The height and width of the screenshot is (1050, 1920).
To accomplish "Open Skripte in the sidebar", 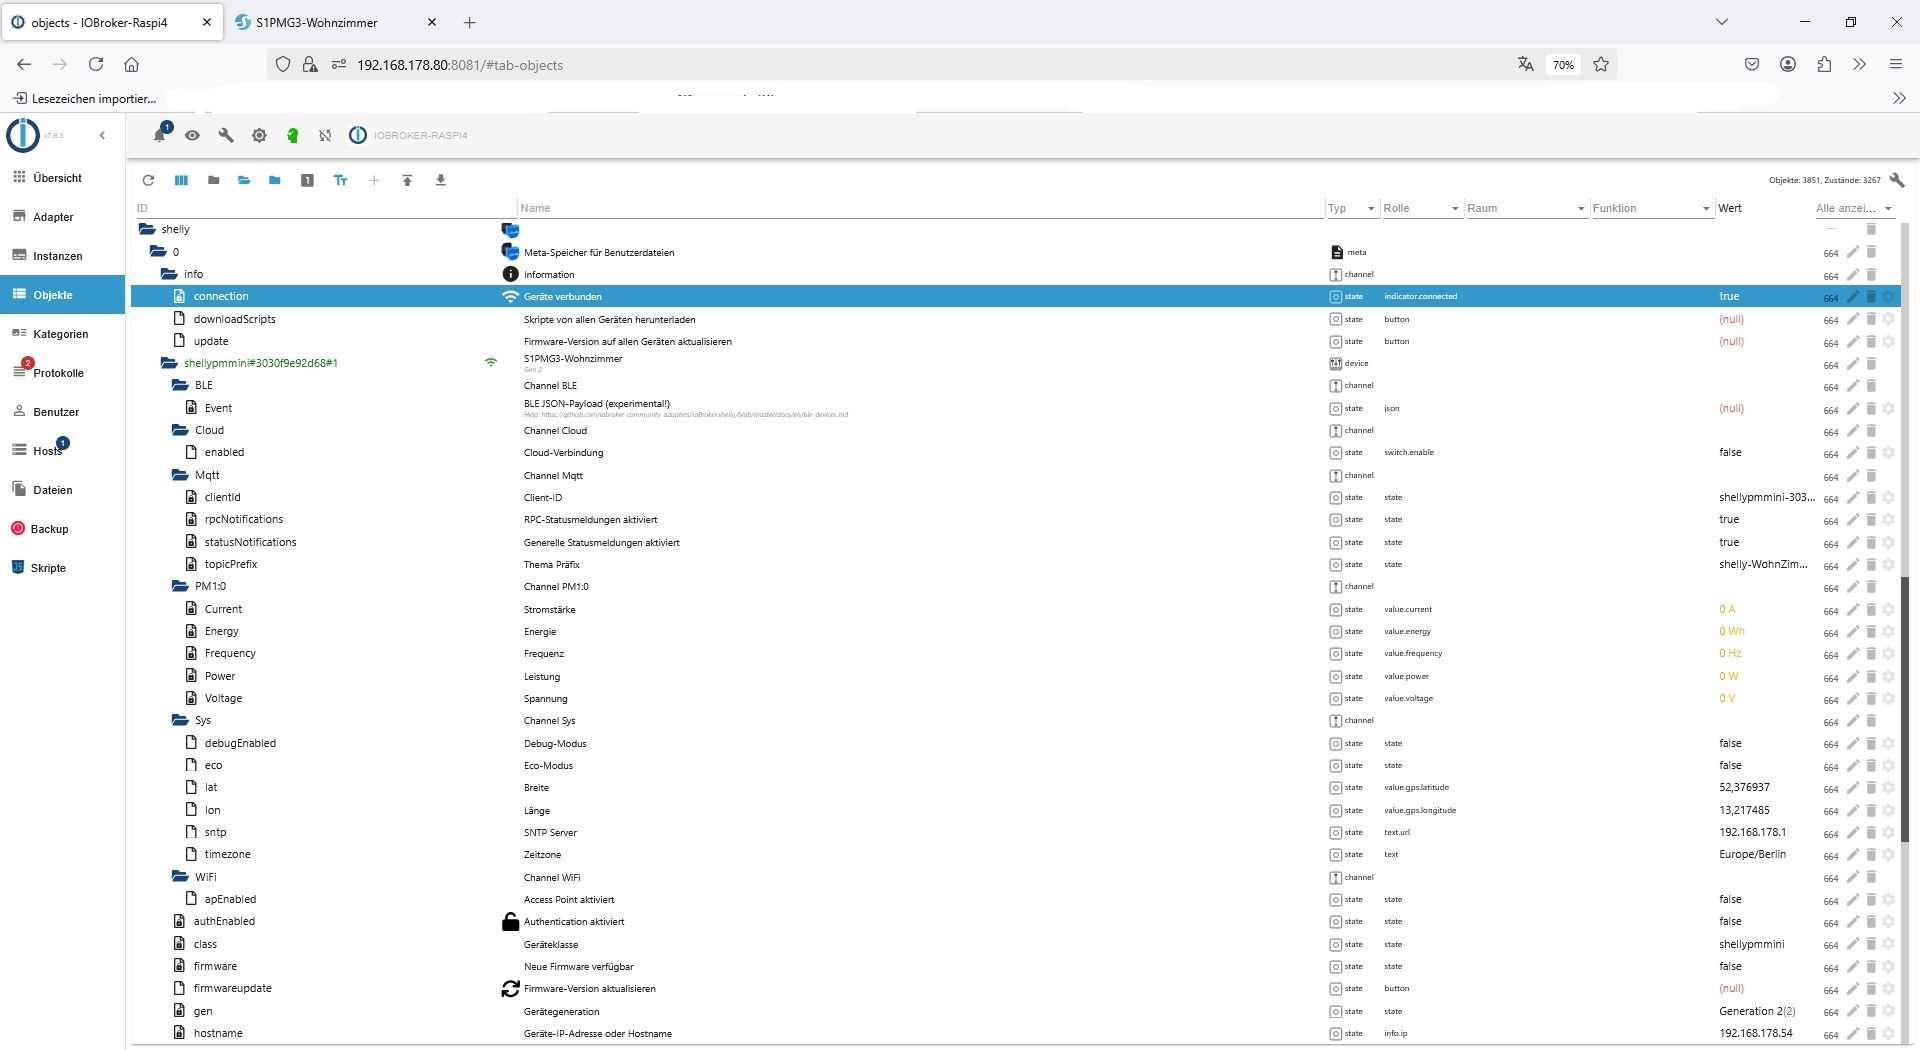I will (62, 568).
